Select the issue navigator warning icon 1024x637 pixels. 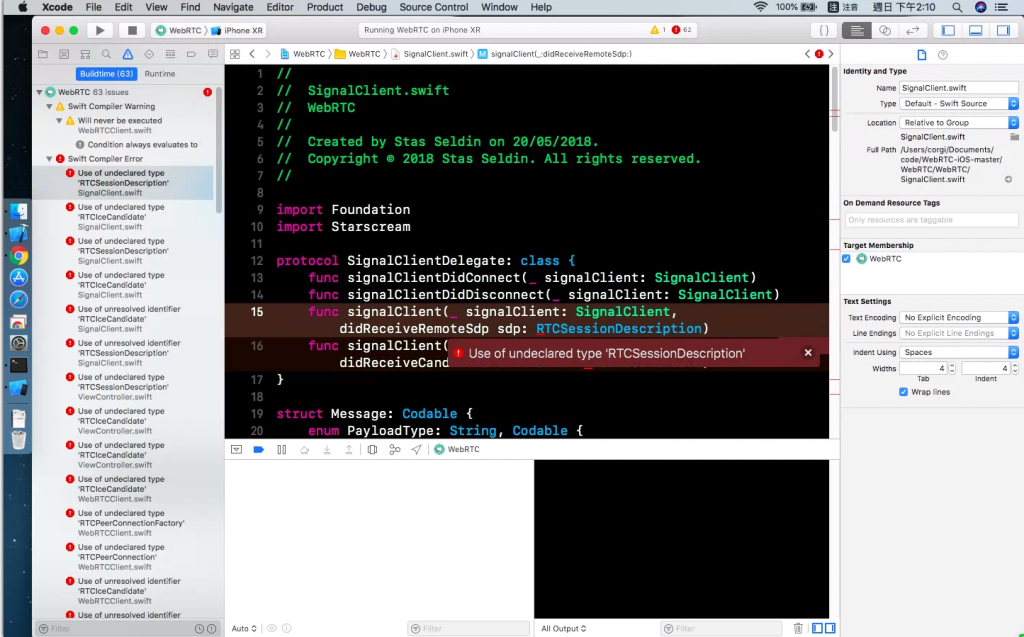pos(128,54)
